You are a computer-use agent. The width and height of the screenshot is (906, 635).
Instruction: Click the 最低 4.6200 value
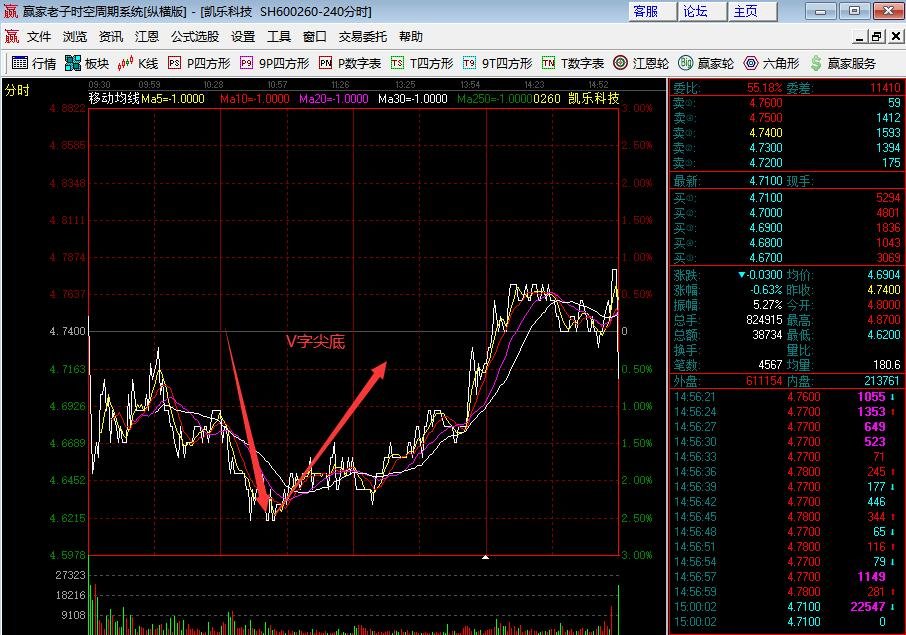883,335
